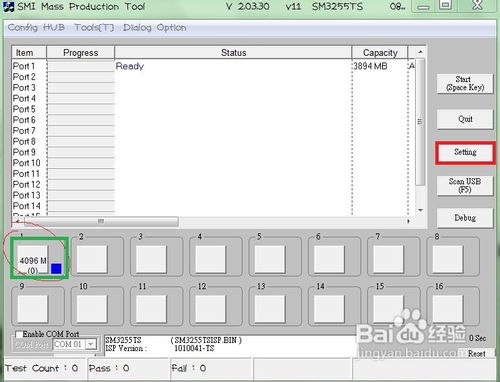Select the Port 8 row
This screenshot has height=382, width=500.
(x=213, y=141)
